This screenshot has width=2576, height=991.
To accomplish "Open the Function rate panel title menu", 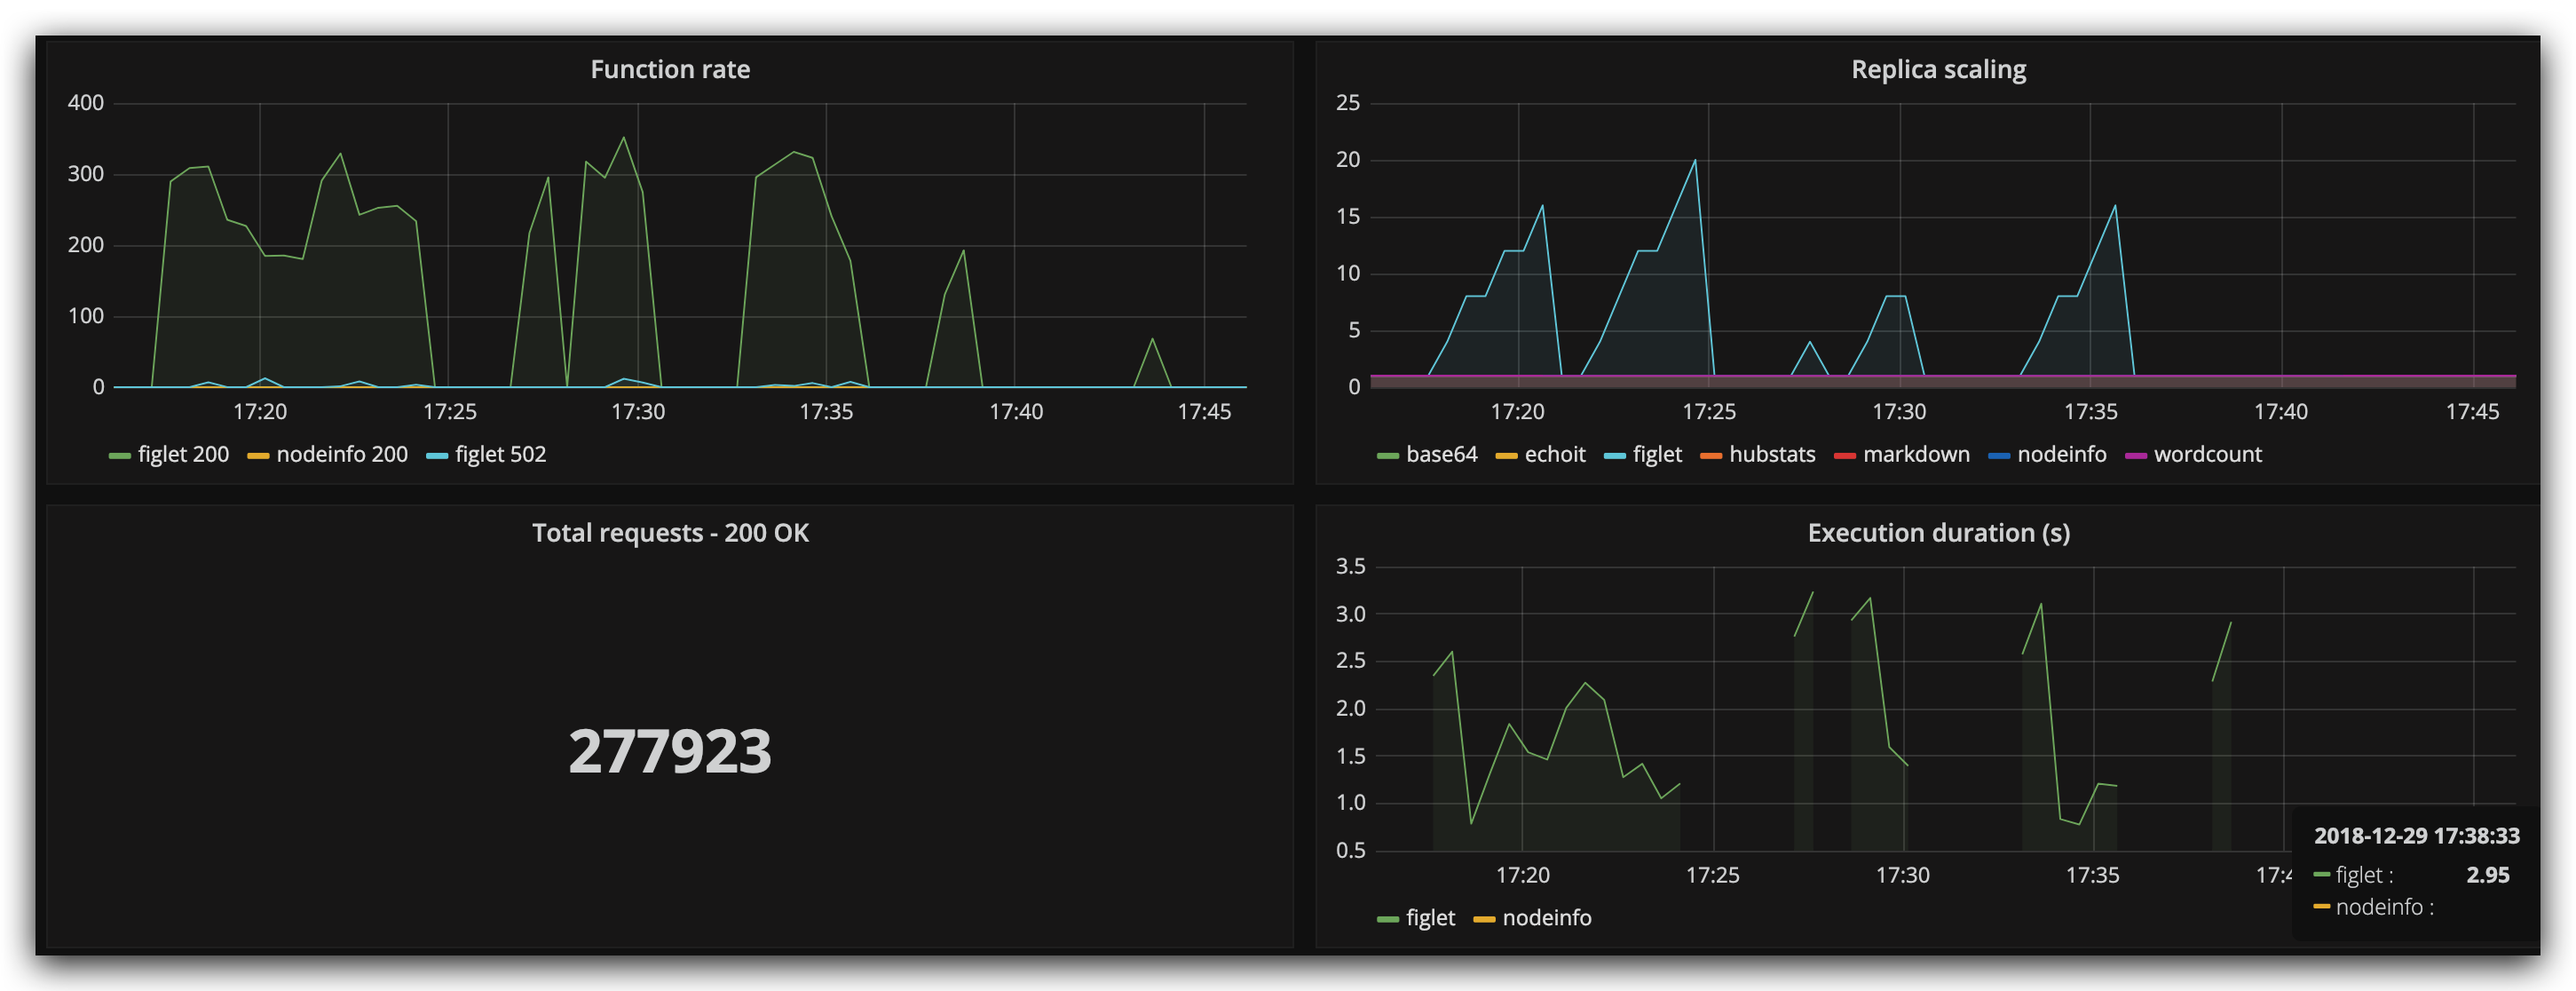I will [x=670, y=69].
